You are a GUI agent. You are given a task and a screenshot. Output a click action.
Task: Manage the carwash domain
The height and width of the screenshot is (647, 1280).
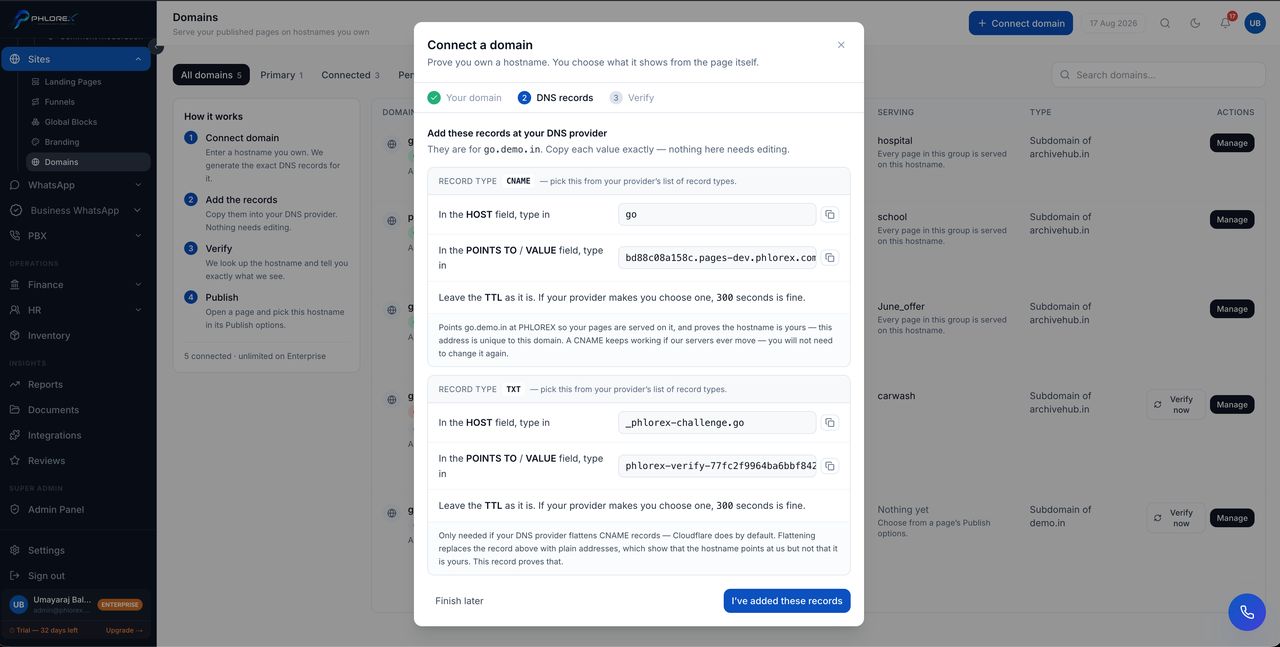click(1232, 405)
